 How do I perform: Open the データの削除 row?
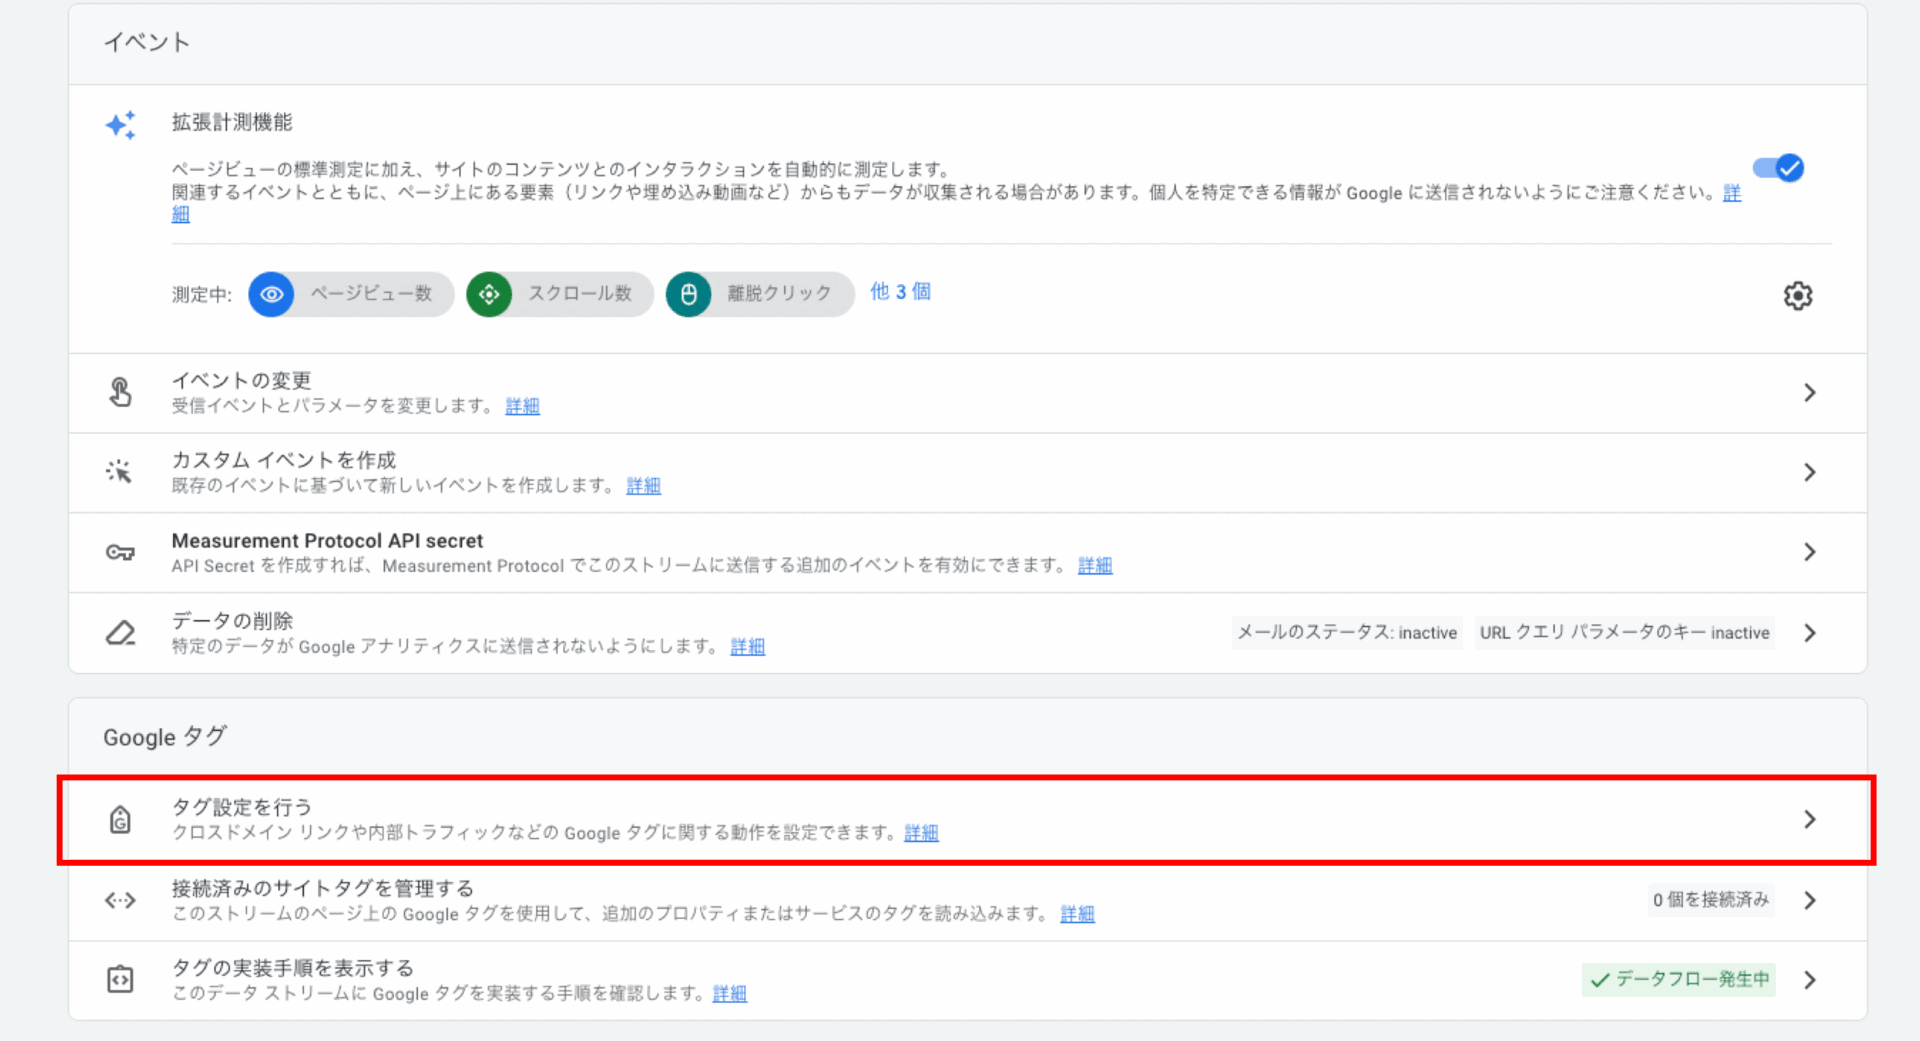pyautogui.click(x=967, y=633)
